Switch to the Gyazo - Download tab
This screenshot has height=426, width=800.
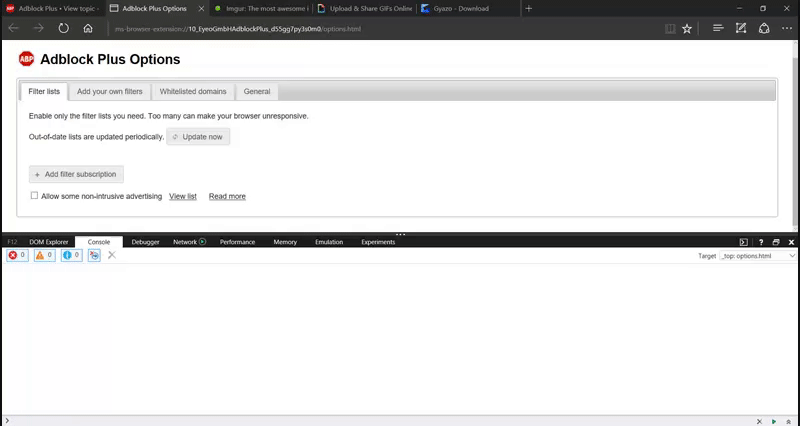[467, 9]
